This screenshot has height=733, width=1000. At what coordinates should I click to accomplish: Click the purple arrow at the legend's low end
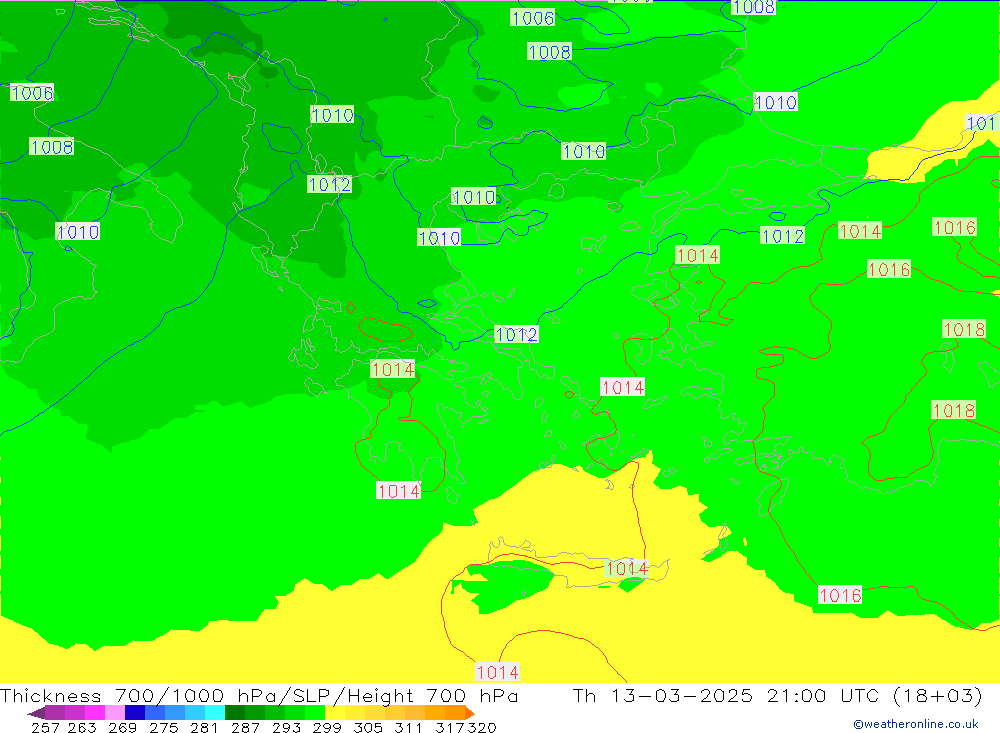(36, 713)
